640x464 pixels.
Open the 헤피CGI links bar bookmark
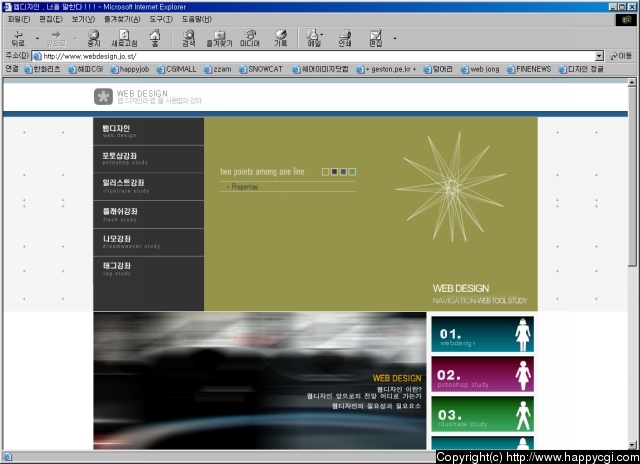click(86, 69)
